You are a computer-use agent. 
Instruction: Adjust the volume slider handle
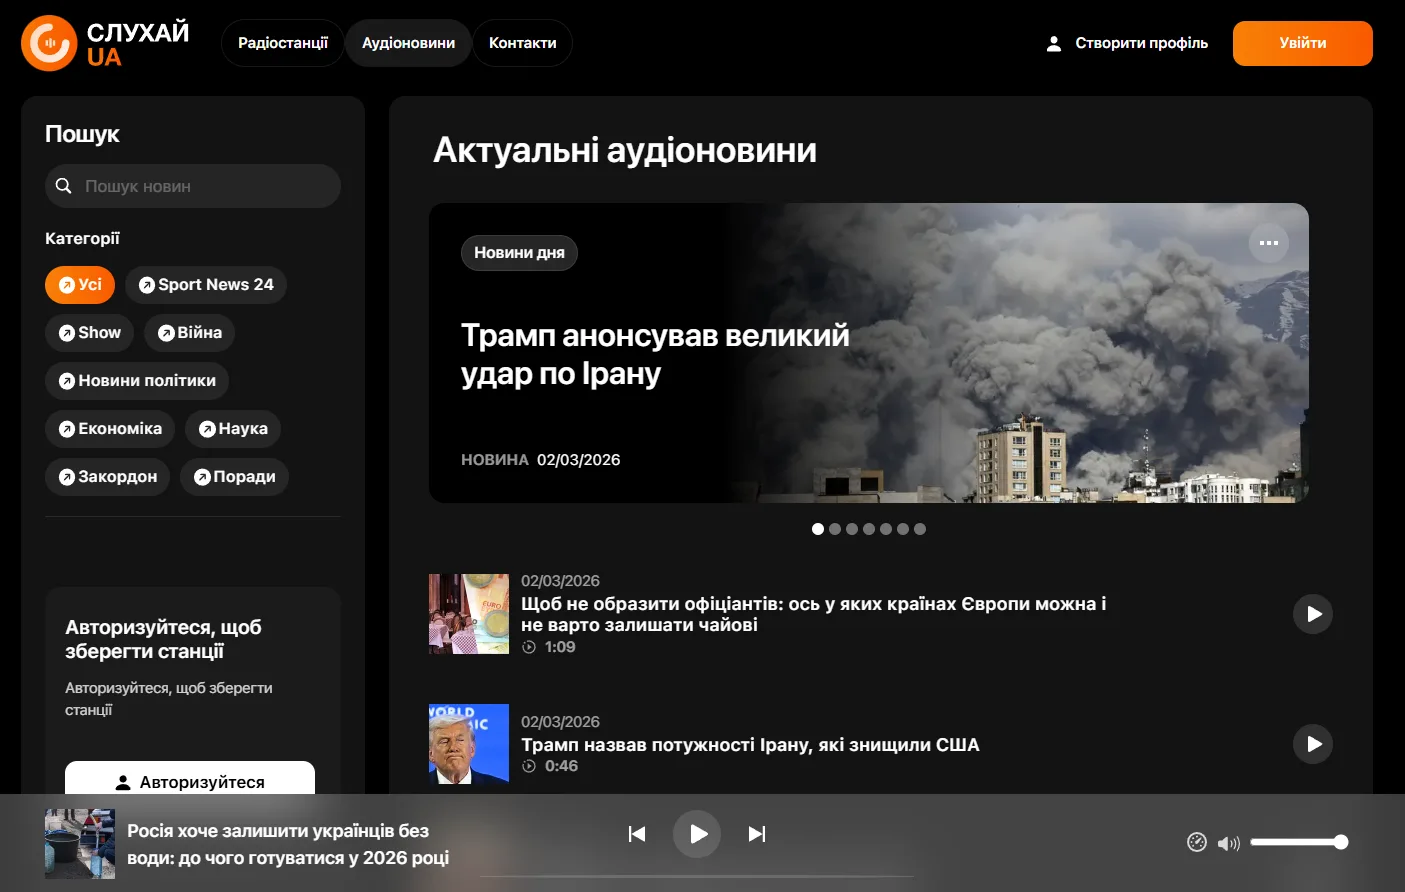(1341, 842)
